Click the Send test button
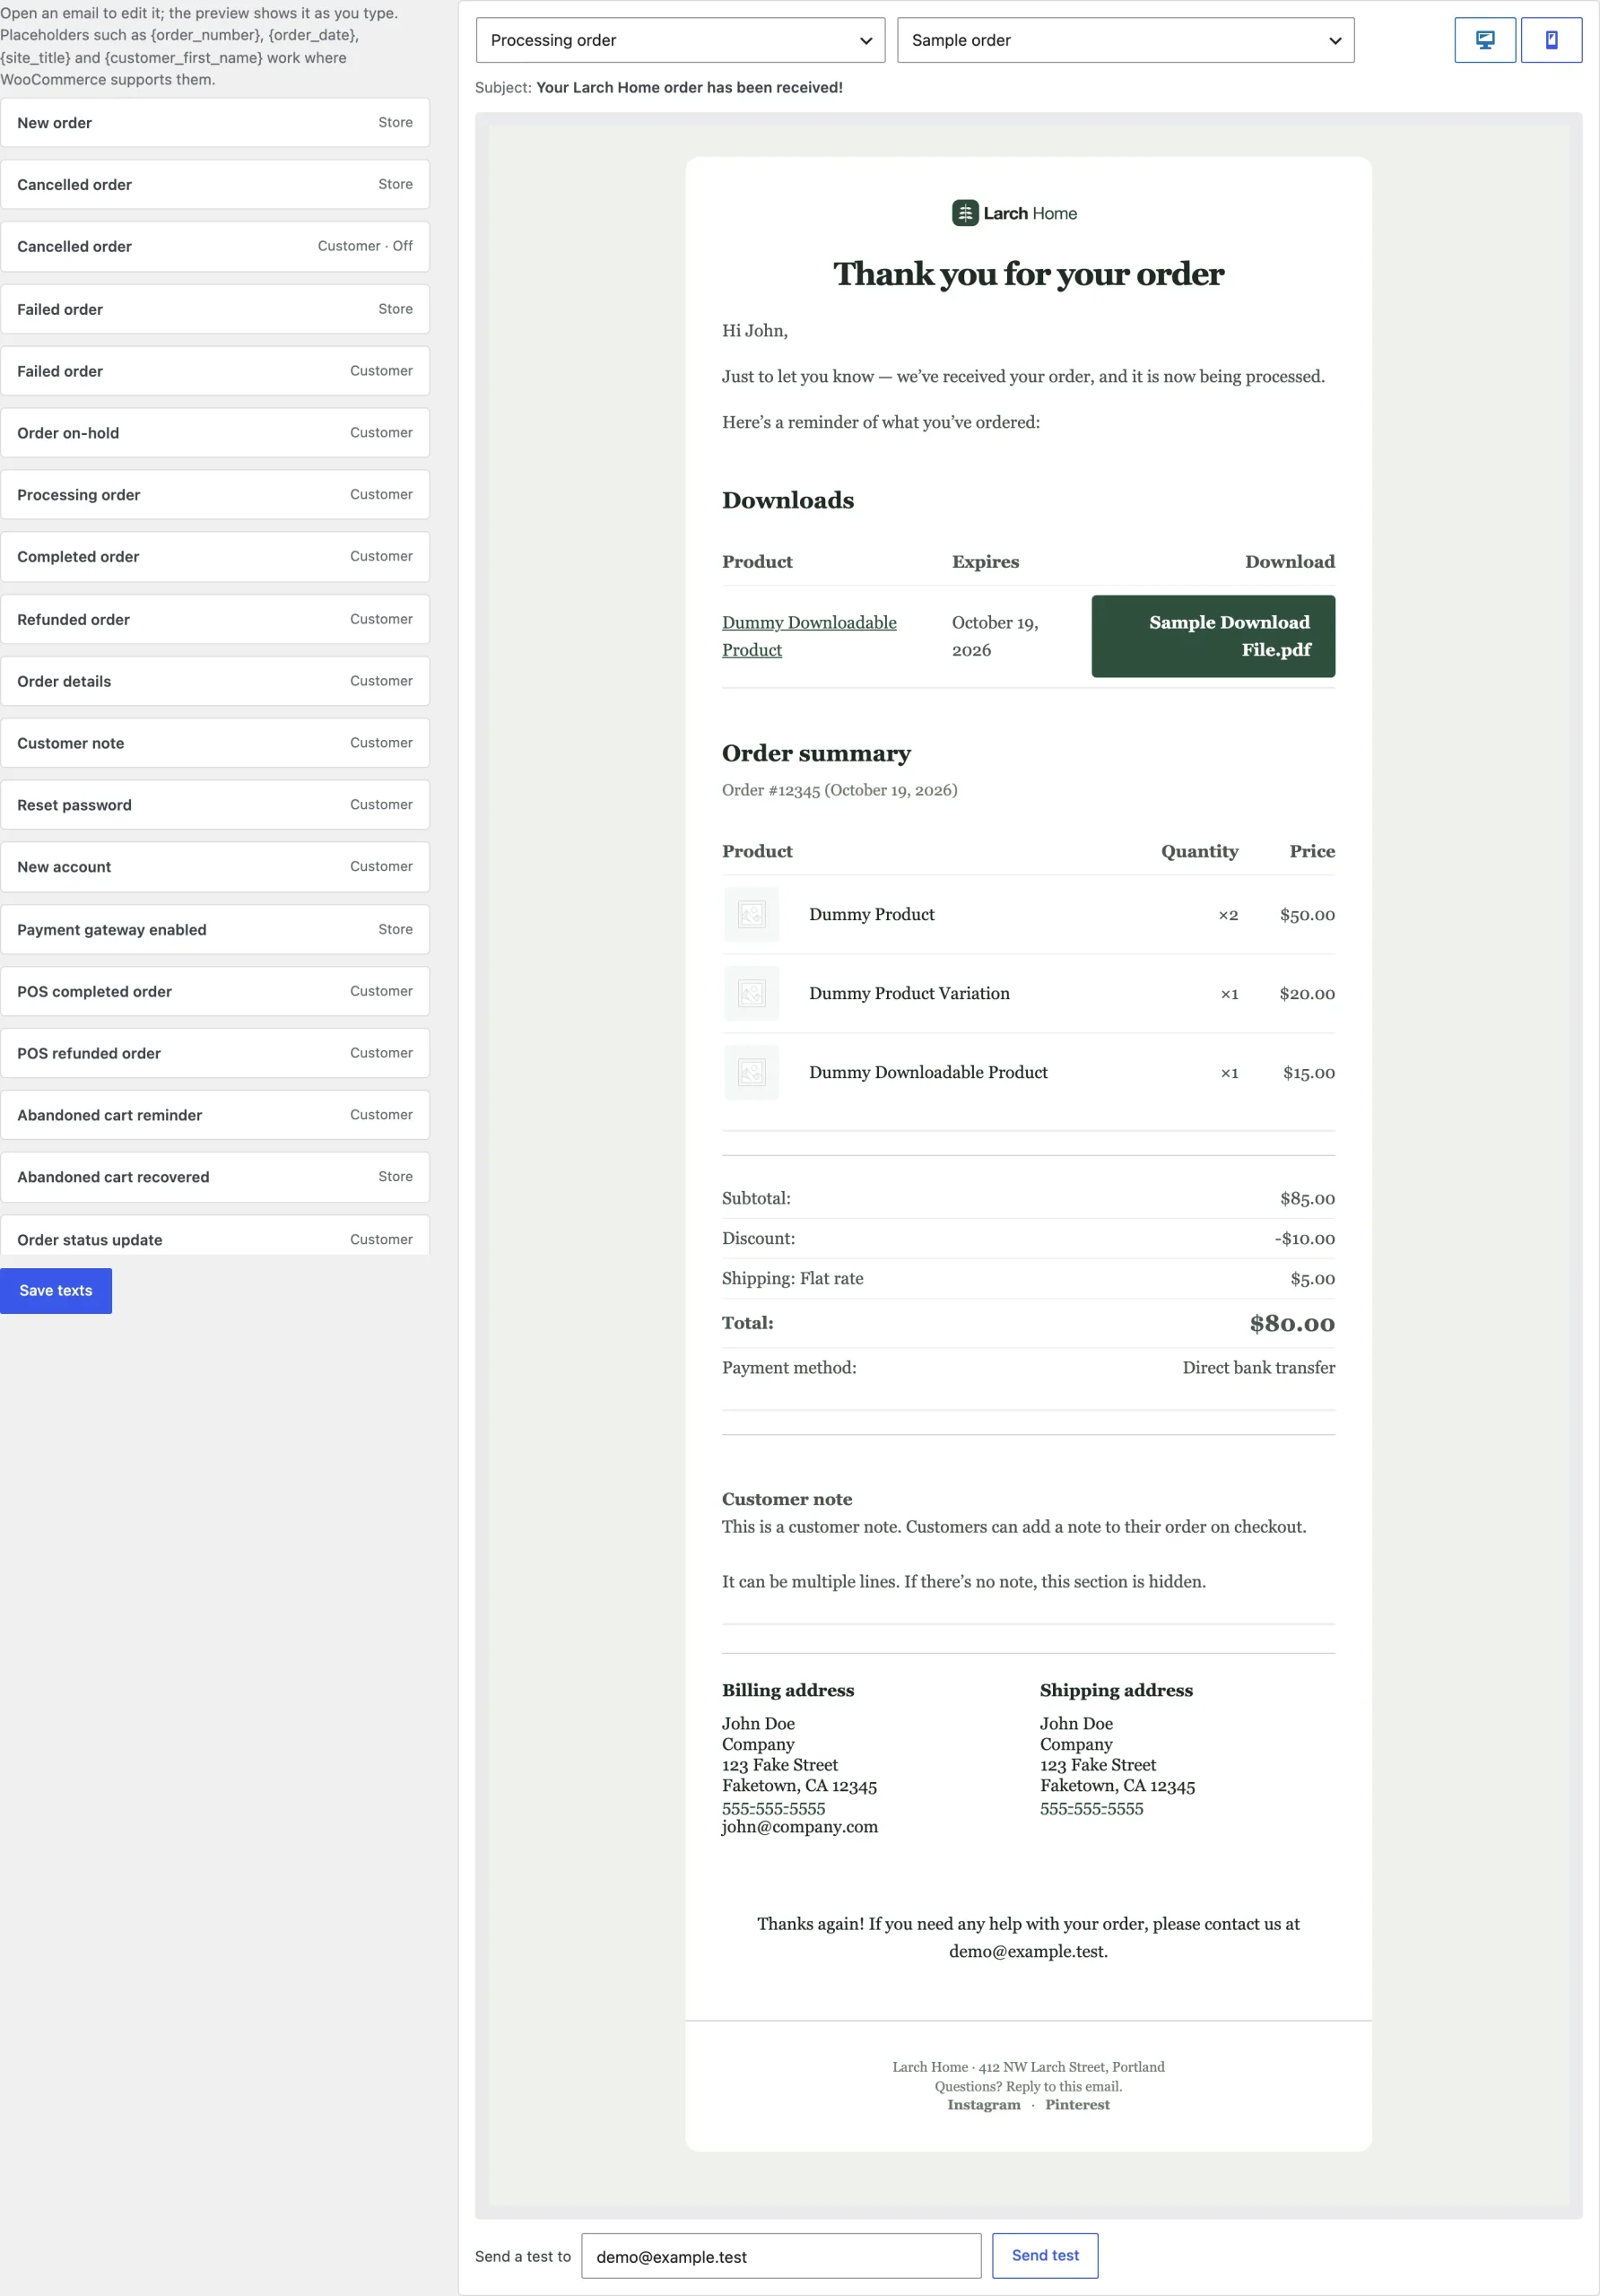Screen dimensions: 1600x2296 coord(1045,2255)
